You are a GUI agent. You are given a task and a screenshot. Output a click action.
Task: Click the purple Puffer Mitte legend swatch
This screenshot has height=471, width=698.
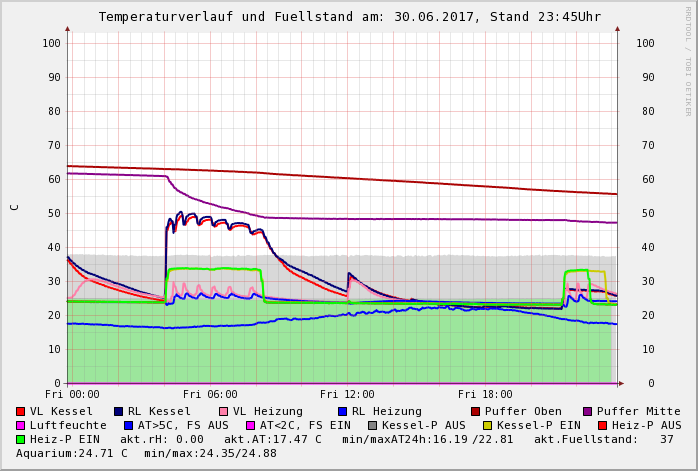coord(588,411)
